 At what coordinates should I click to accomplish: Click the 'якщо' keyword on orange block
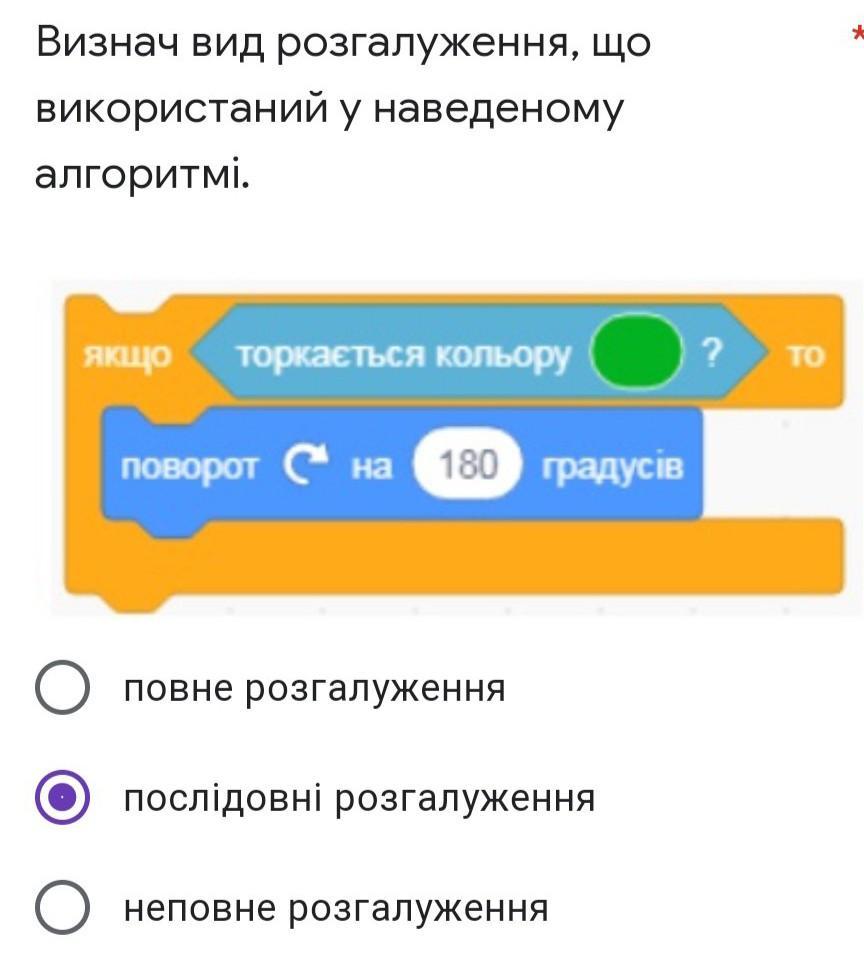[127, 356]
